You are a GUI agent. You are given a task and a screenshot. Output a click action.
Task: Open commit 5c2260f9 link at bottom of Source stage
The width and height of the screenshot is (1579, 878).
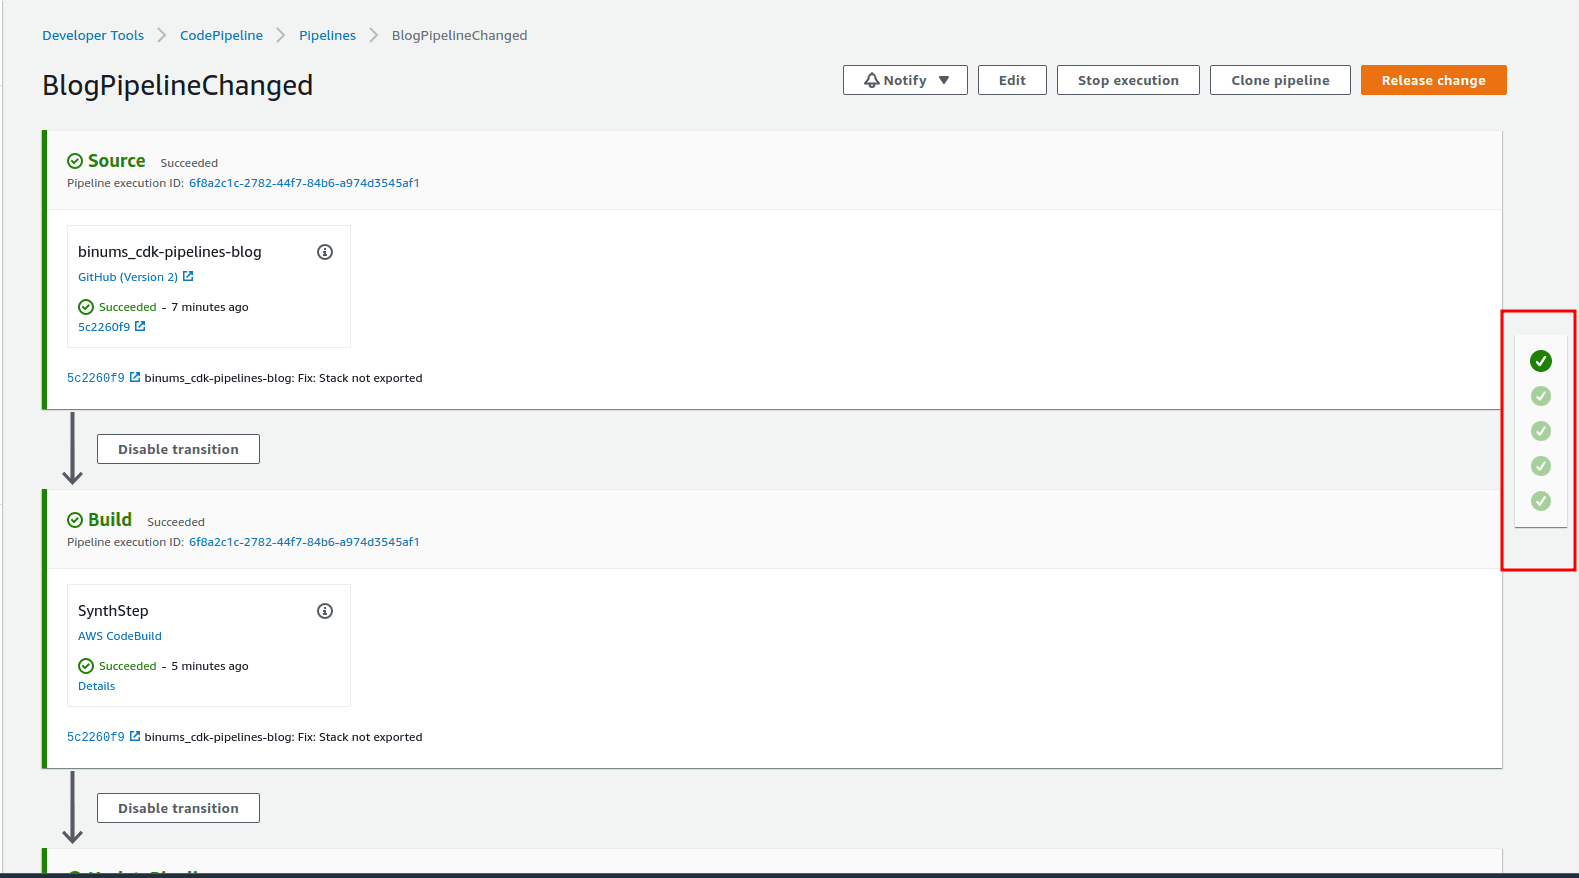pos(96,378)
